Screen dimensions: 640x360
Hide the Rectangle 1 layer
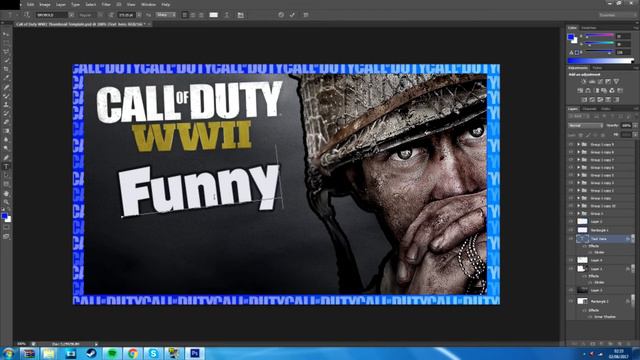coord(571,230)
